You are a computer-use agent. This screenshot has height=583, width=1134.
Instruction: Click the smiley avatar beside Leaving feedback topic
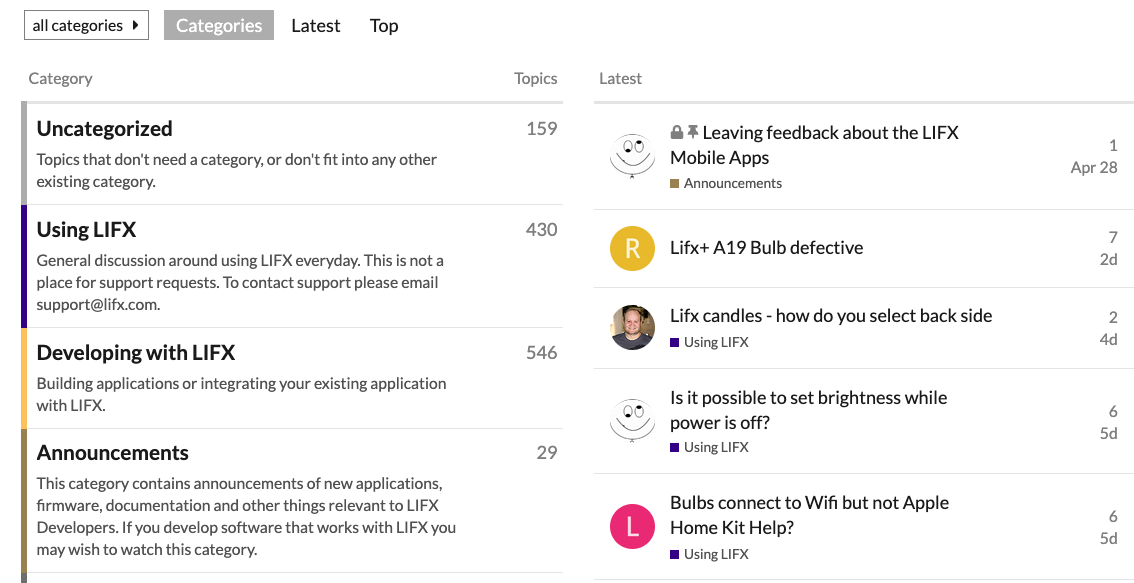(x=632, y=156)
